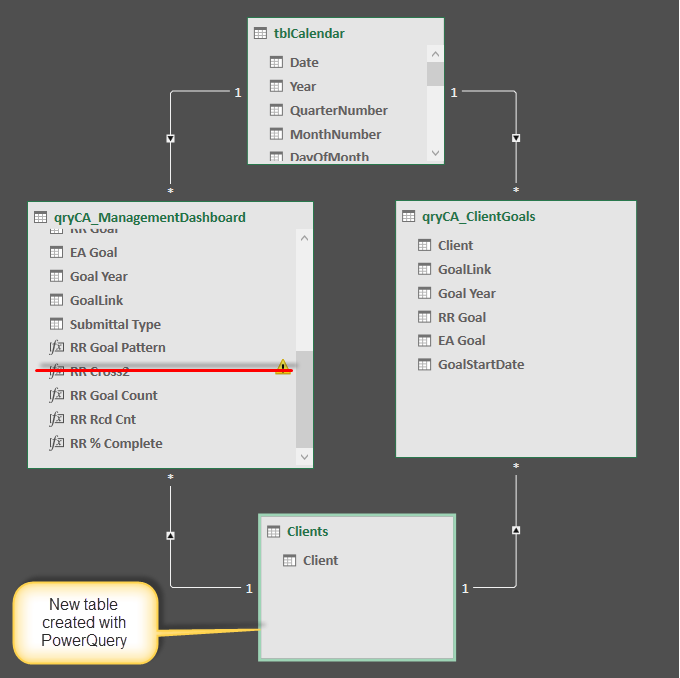This screenshot has height=678, width=680.
Task: Click the EA Goal column icon in ManagementDashboard
Action: click(56, 252)
